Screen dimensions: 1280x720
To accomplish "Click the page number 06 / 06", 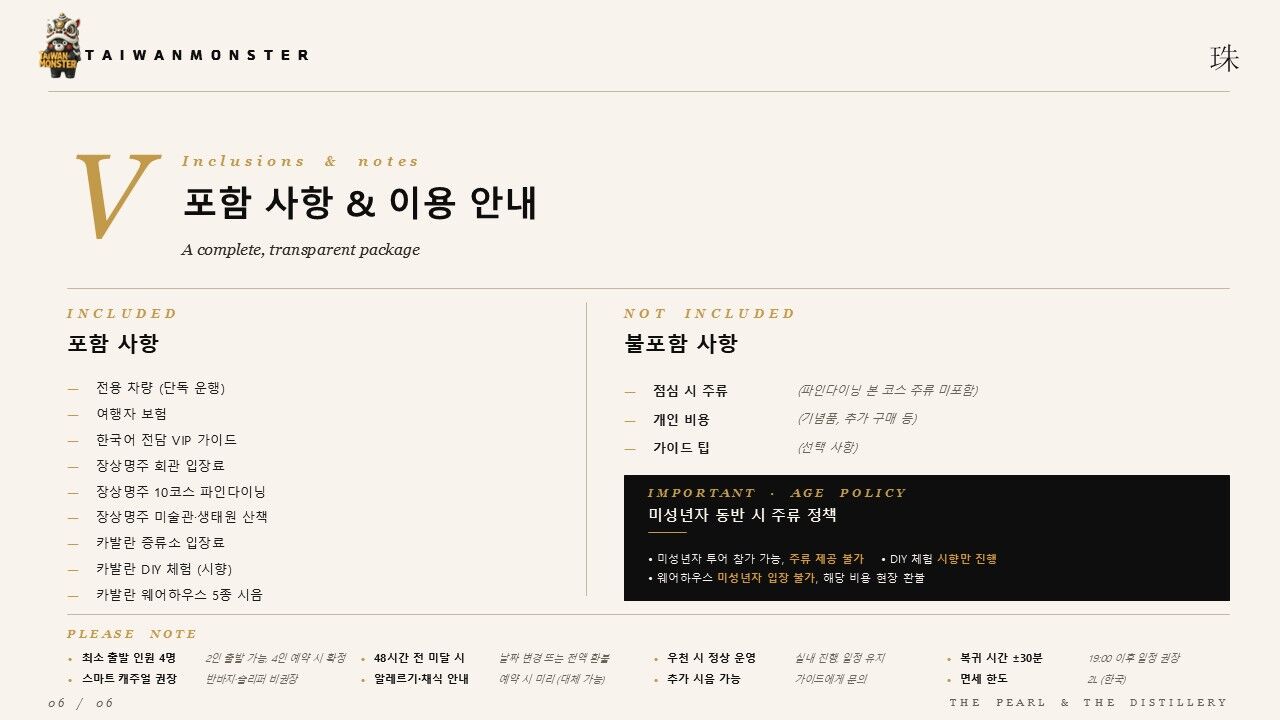I will (81, 703).
